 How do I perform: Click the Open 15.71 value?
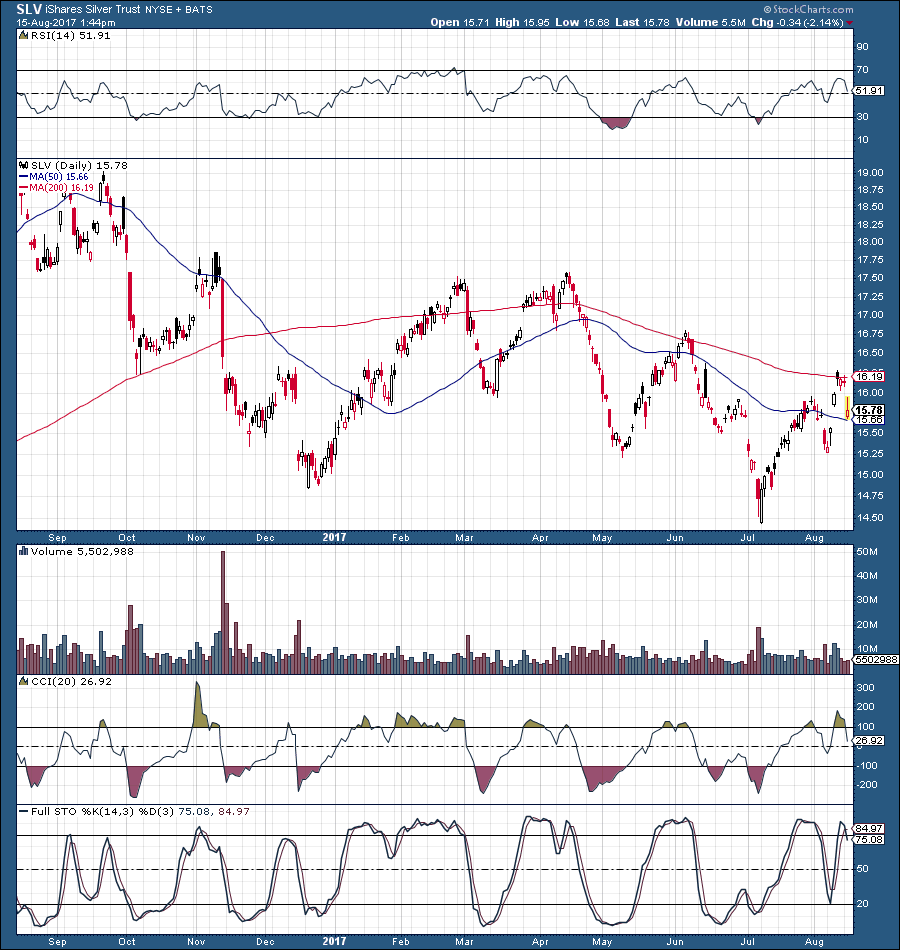coord(459,22)
